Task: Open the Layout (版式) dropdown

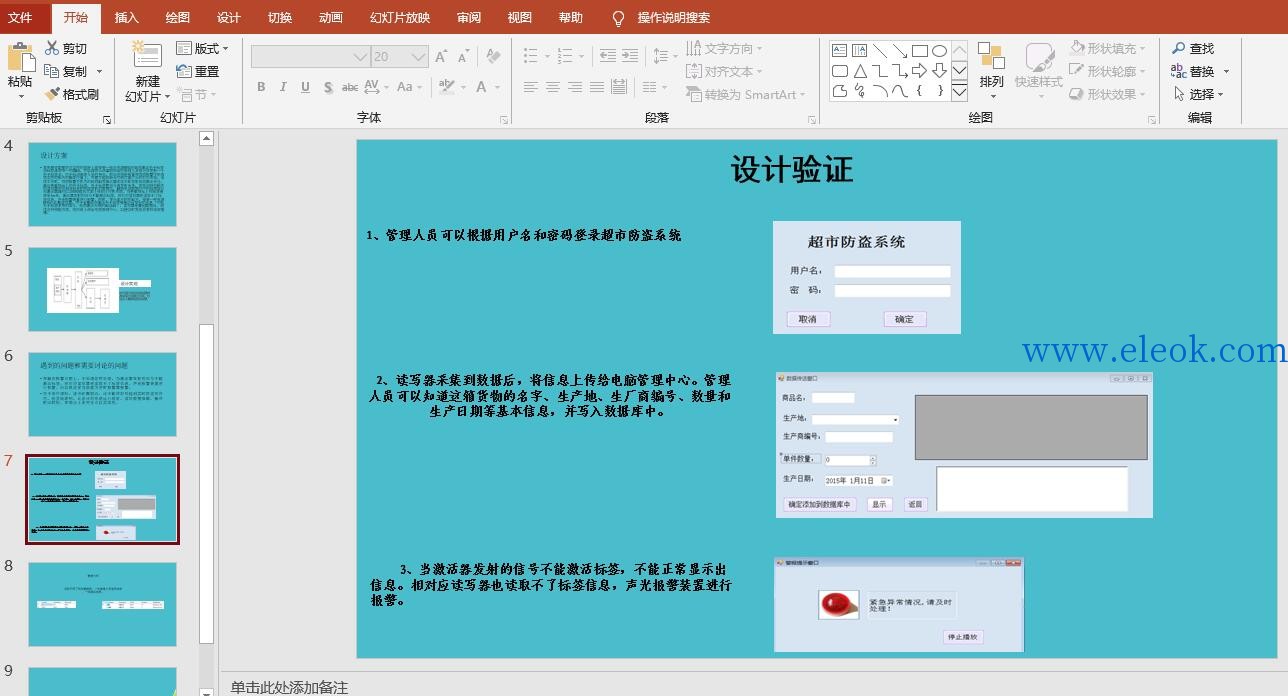Action: (x=203, y=48)
